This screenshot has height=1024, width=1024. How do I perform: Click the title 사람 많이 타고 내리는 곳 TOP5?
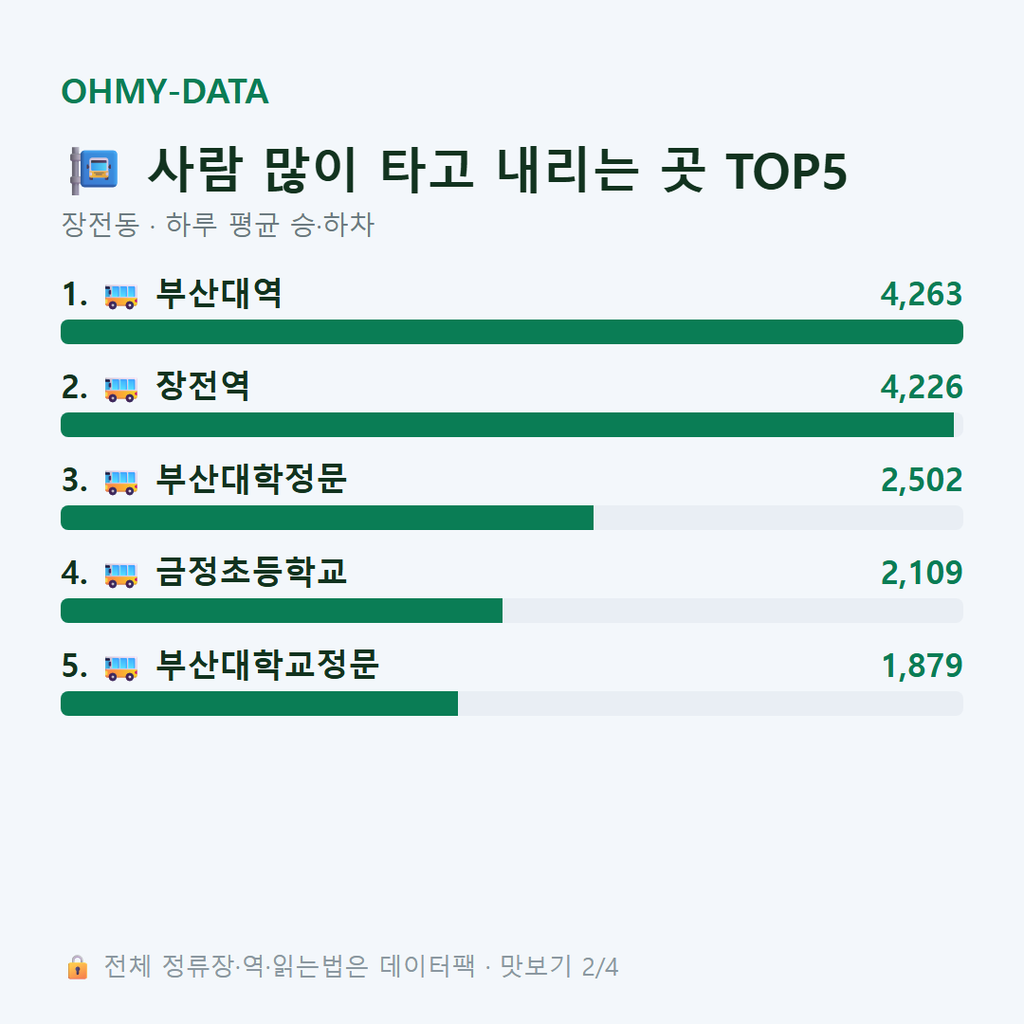[498, 170]
